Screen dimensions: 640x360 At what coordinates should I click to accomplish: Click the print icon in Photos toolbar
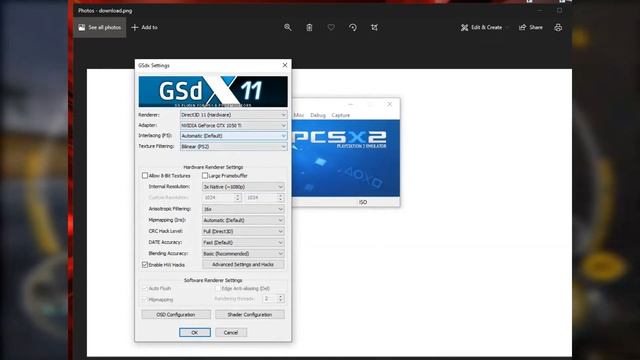pos(558,27)
